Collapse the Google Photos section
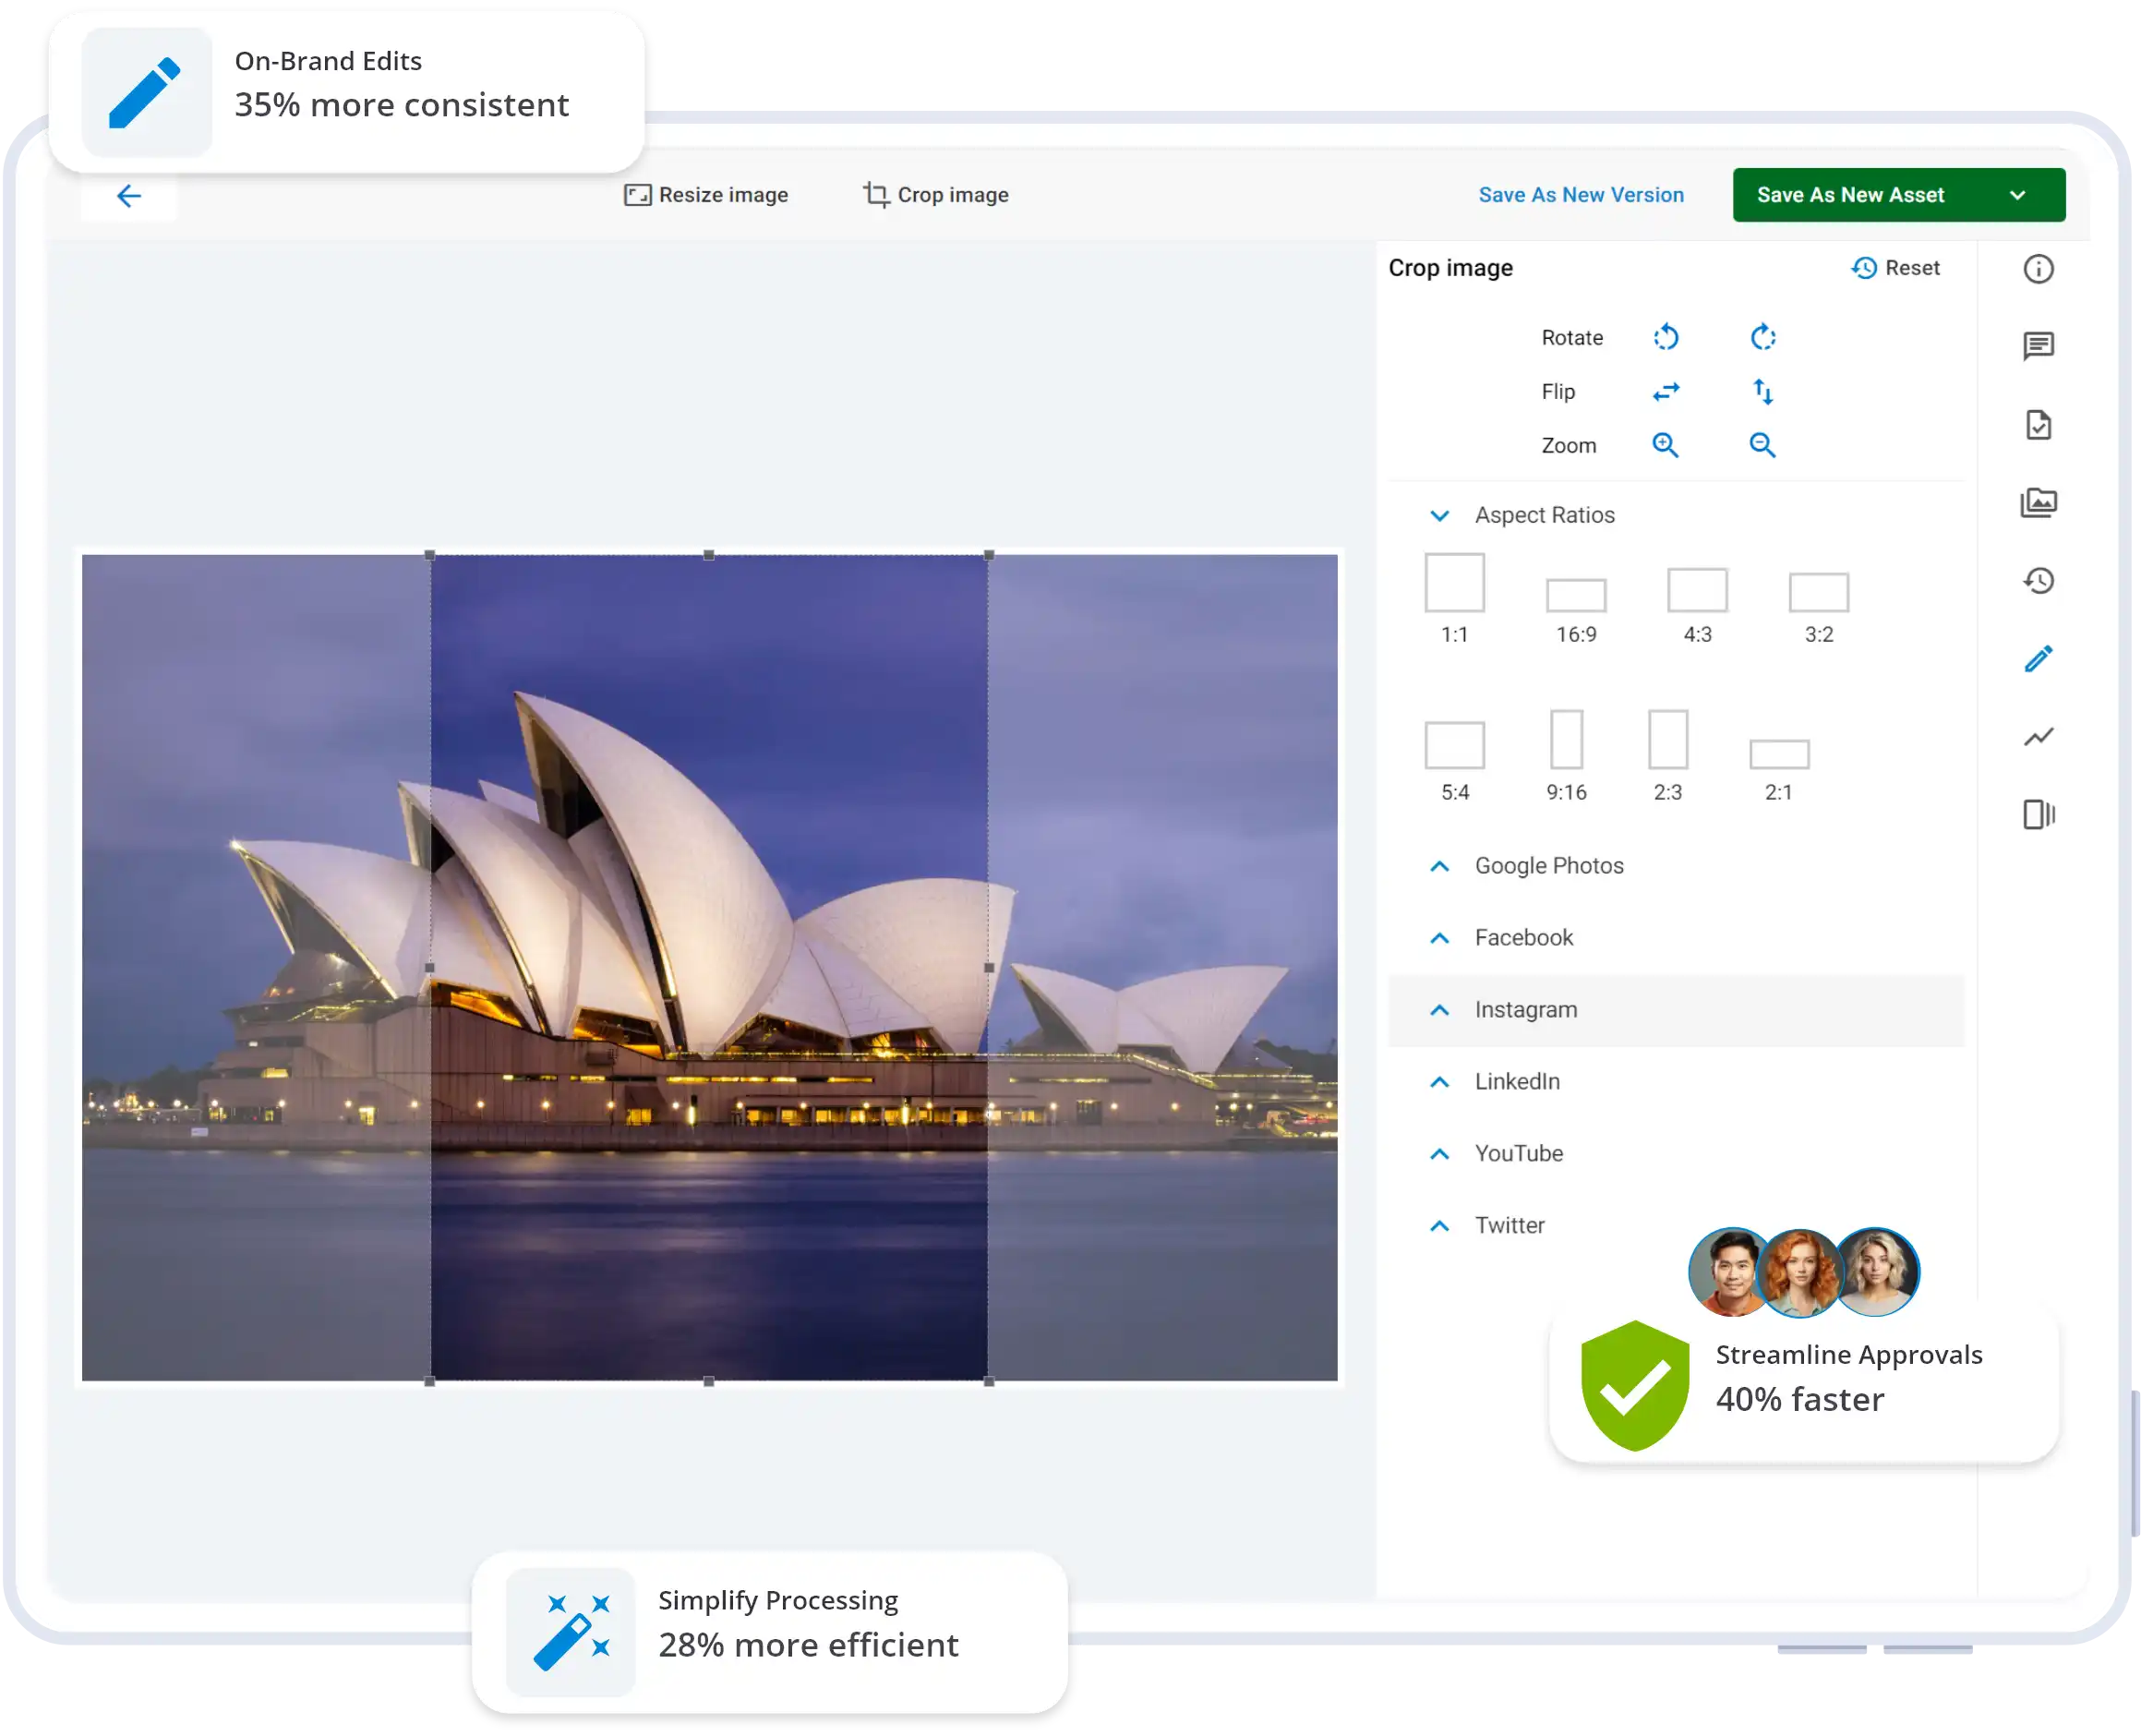The height and width of the screenshot is (1736, 2141). pos(1439,864)
